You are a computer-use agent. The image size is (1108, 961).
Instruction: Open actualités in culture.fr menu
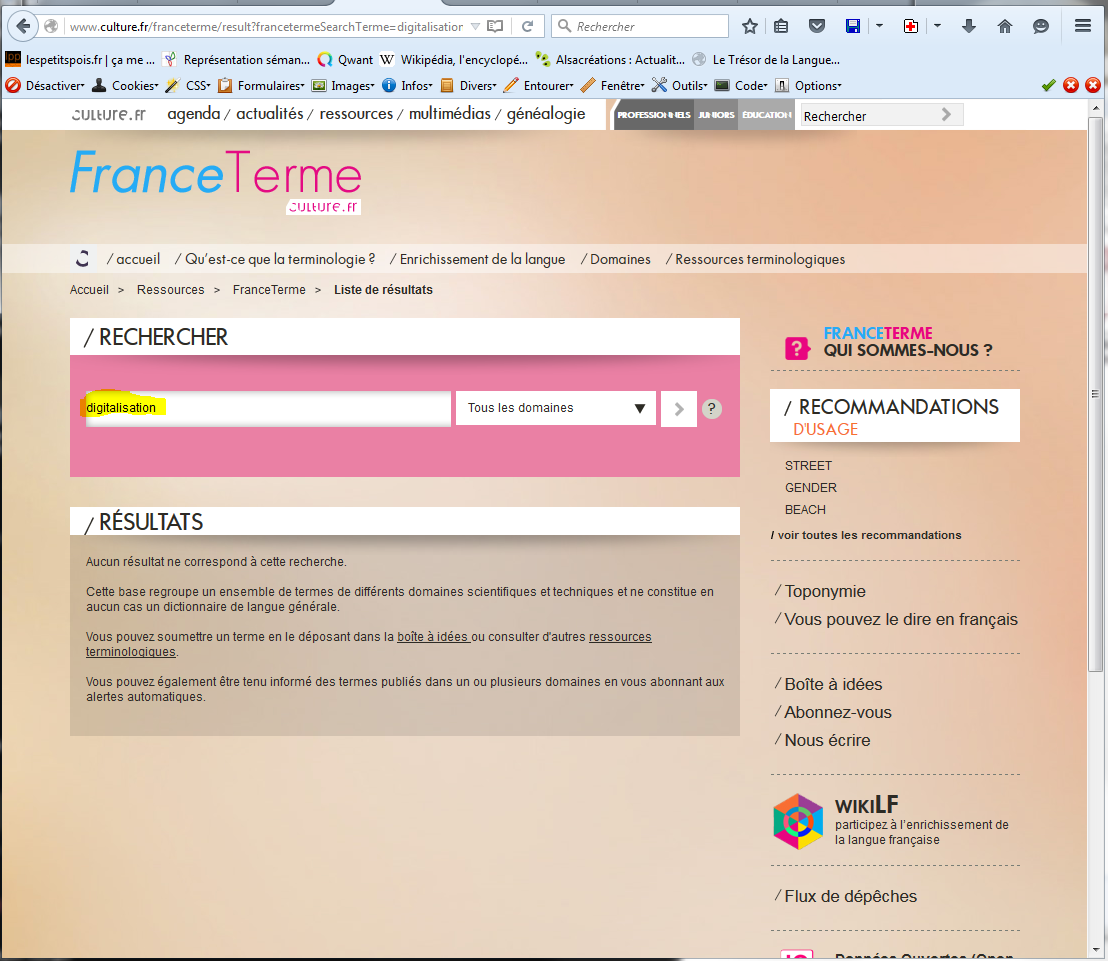(269, 114)
